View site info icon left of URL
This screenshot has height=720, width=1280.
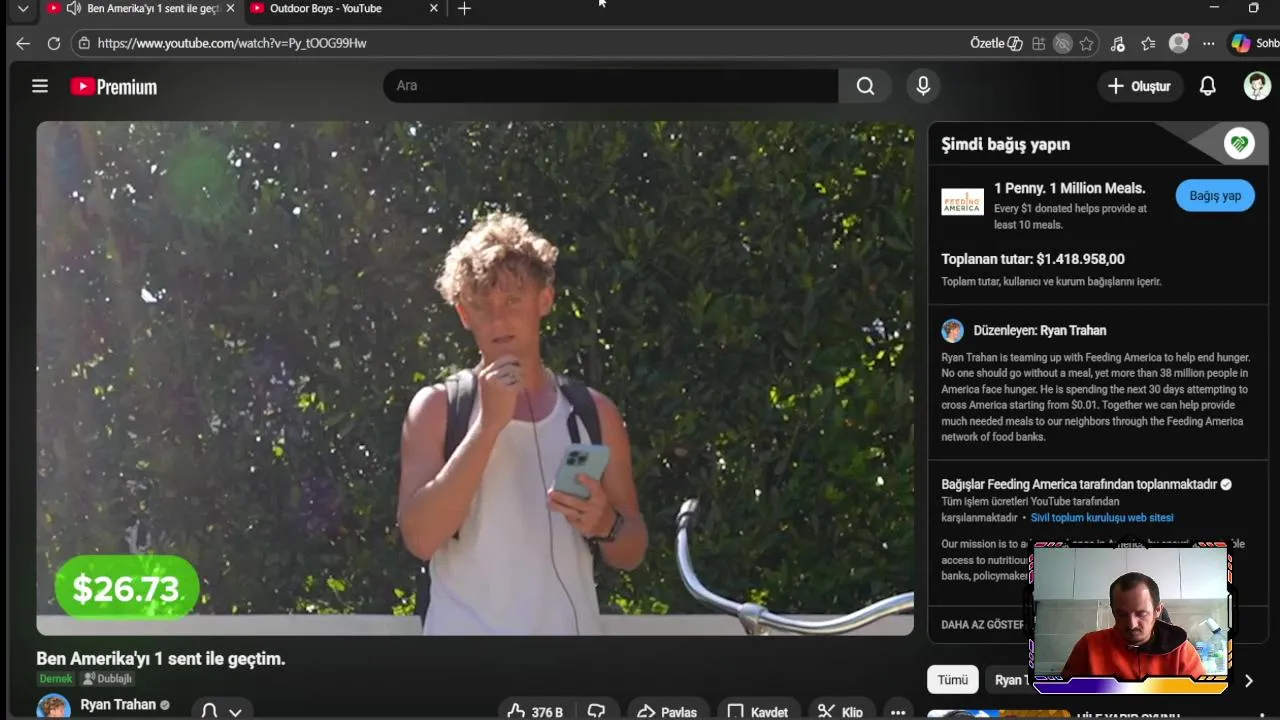(84, 43)
